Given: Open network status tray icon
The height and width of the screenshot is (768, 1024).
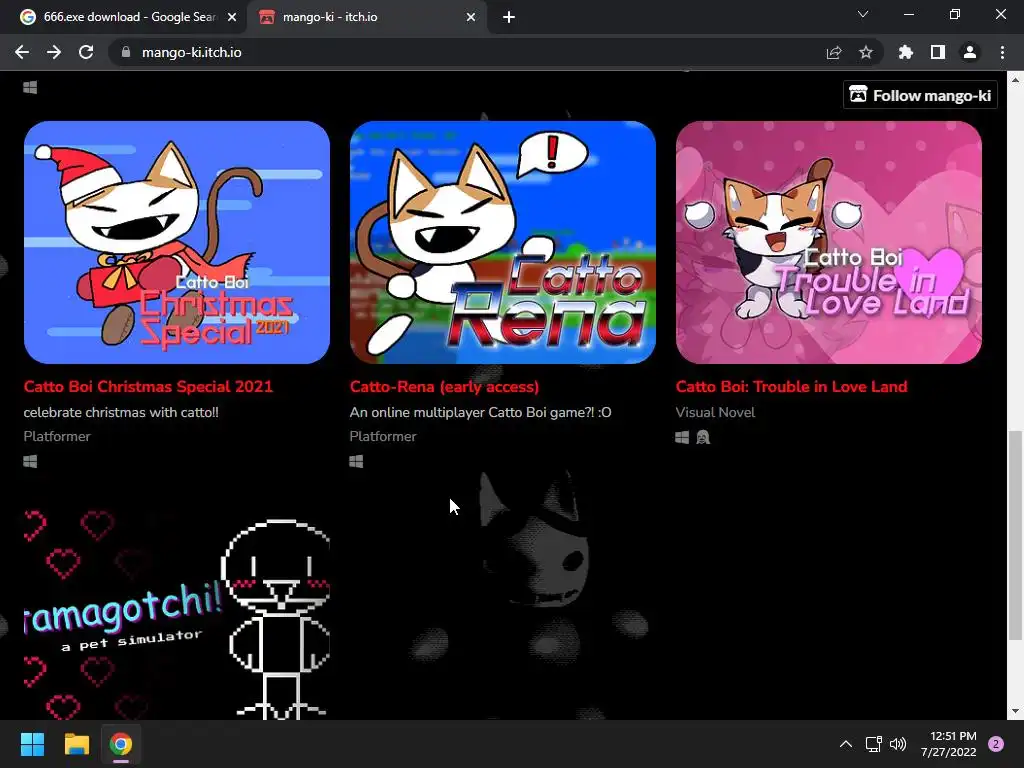Looking at the screenshot, I should point(873,744).
